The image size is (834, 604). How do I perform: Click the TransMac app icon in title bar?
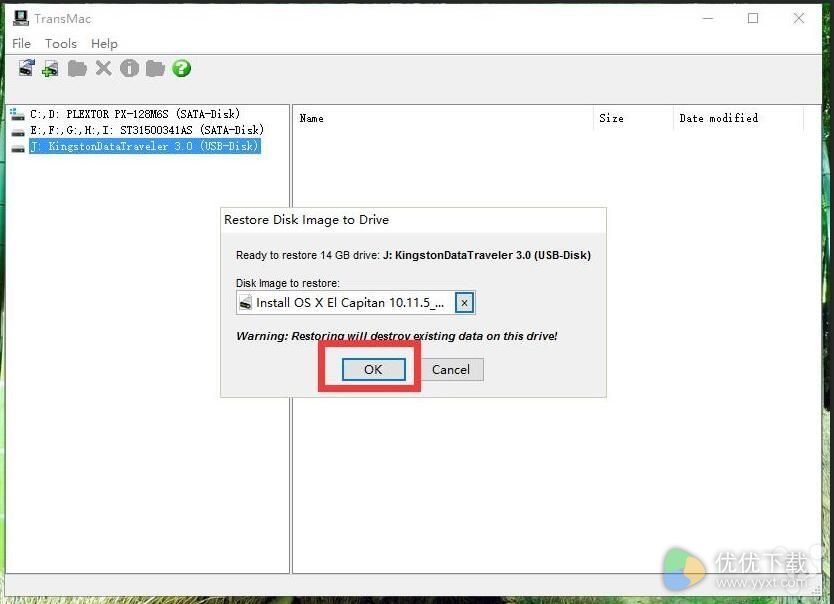21,18
